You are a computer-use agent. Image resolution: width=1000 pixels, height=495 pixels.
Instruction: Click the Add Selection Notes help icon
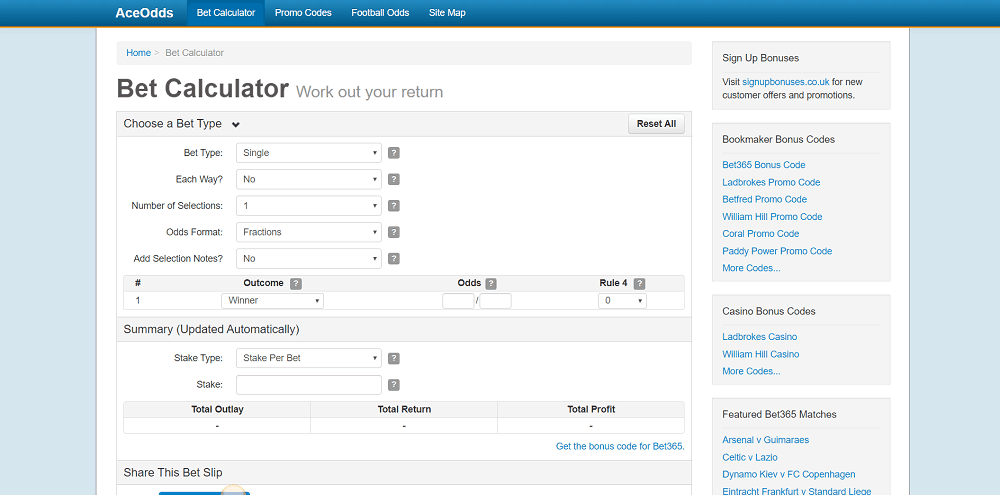point(394,258)
